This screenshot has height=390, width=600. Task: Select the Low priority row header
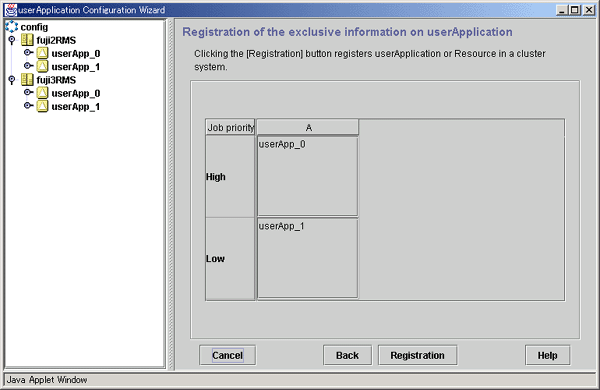click(230, 259)
